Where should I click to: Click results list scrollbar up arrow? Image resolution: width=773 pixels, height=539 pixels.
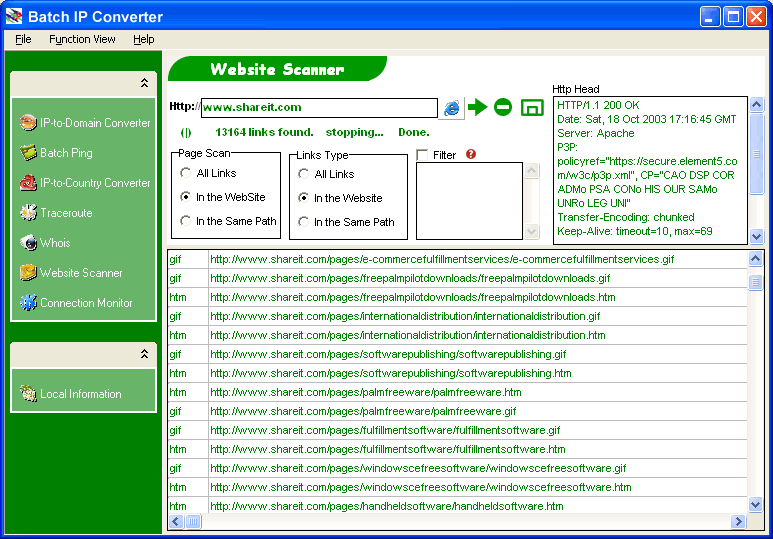point(755,258)
